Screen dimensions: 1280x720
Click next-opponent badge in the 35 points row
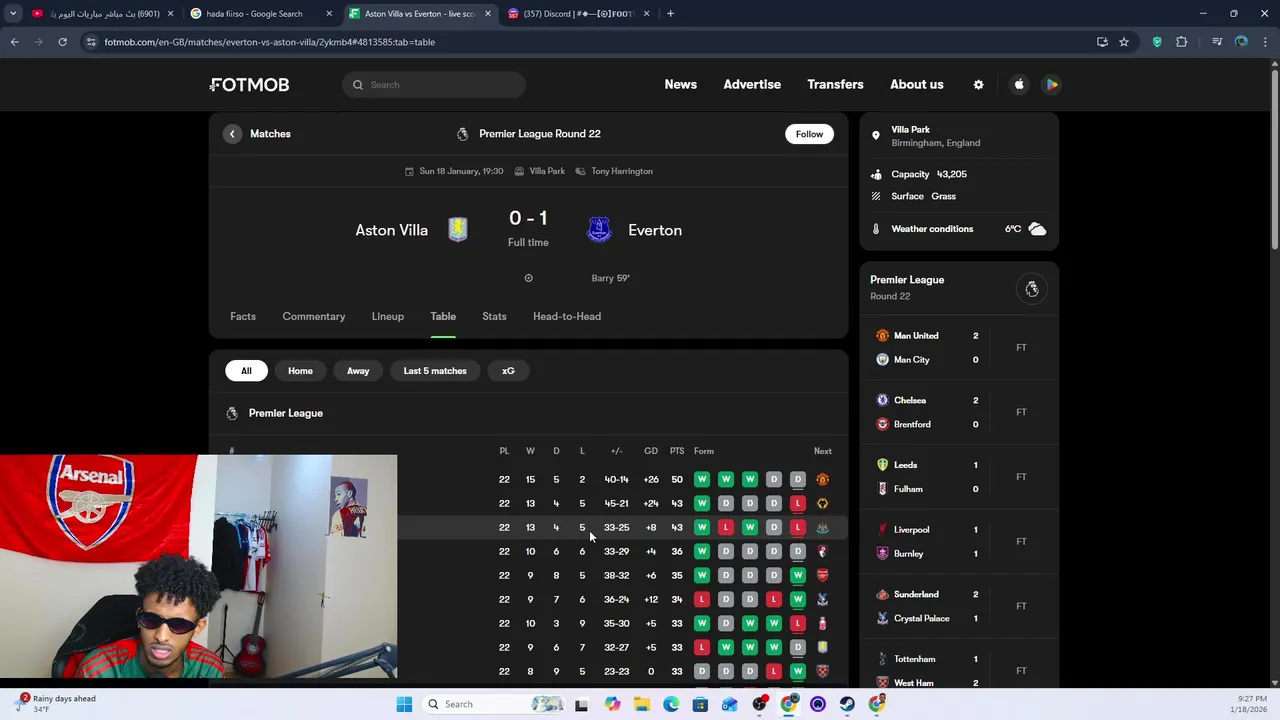click(822, 575)
